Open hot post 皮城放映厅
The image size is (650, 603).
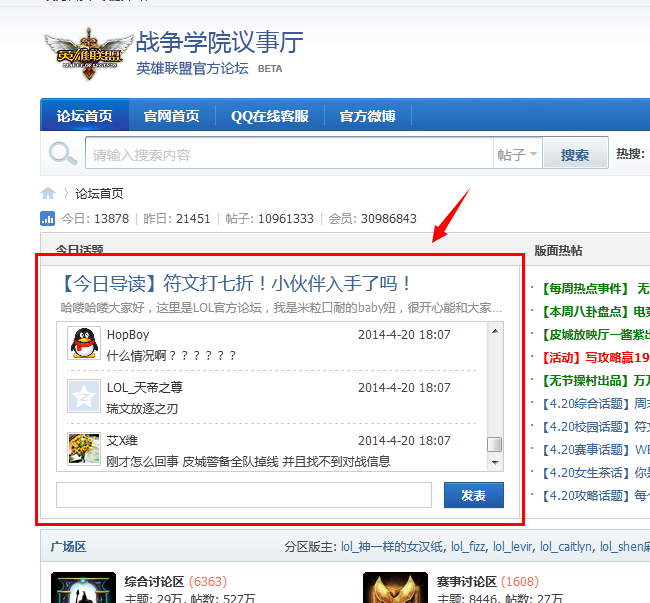point(595,334)
